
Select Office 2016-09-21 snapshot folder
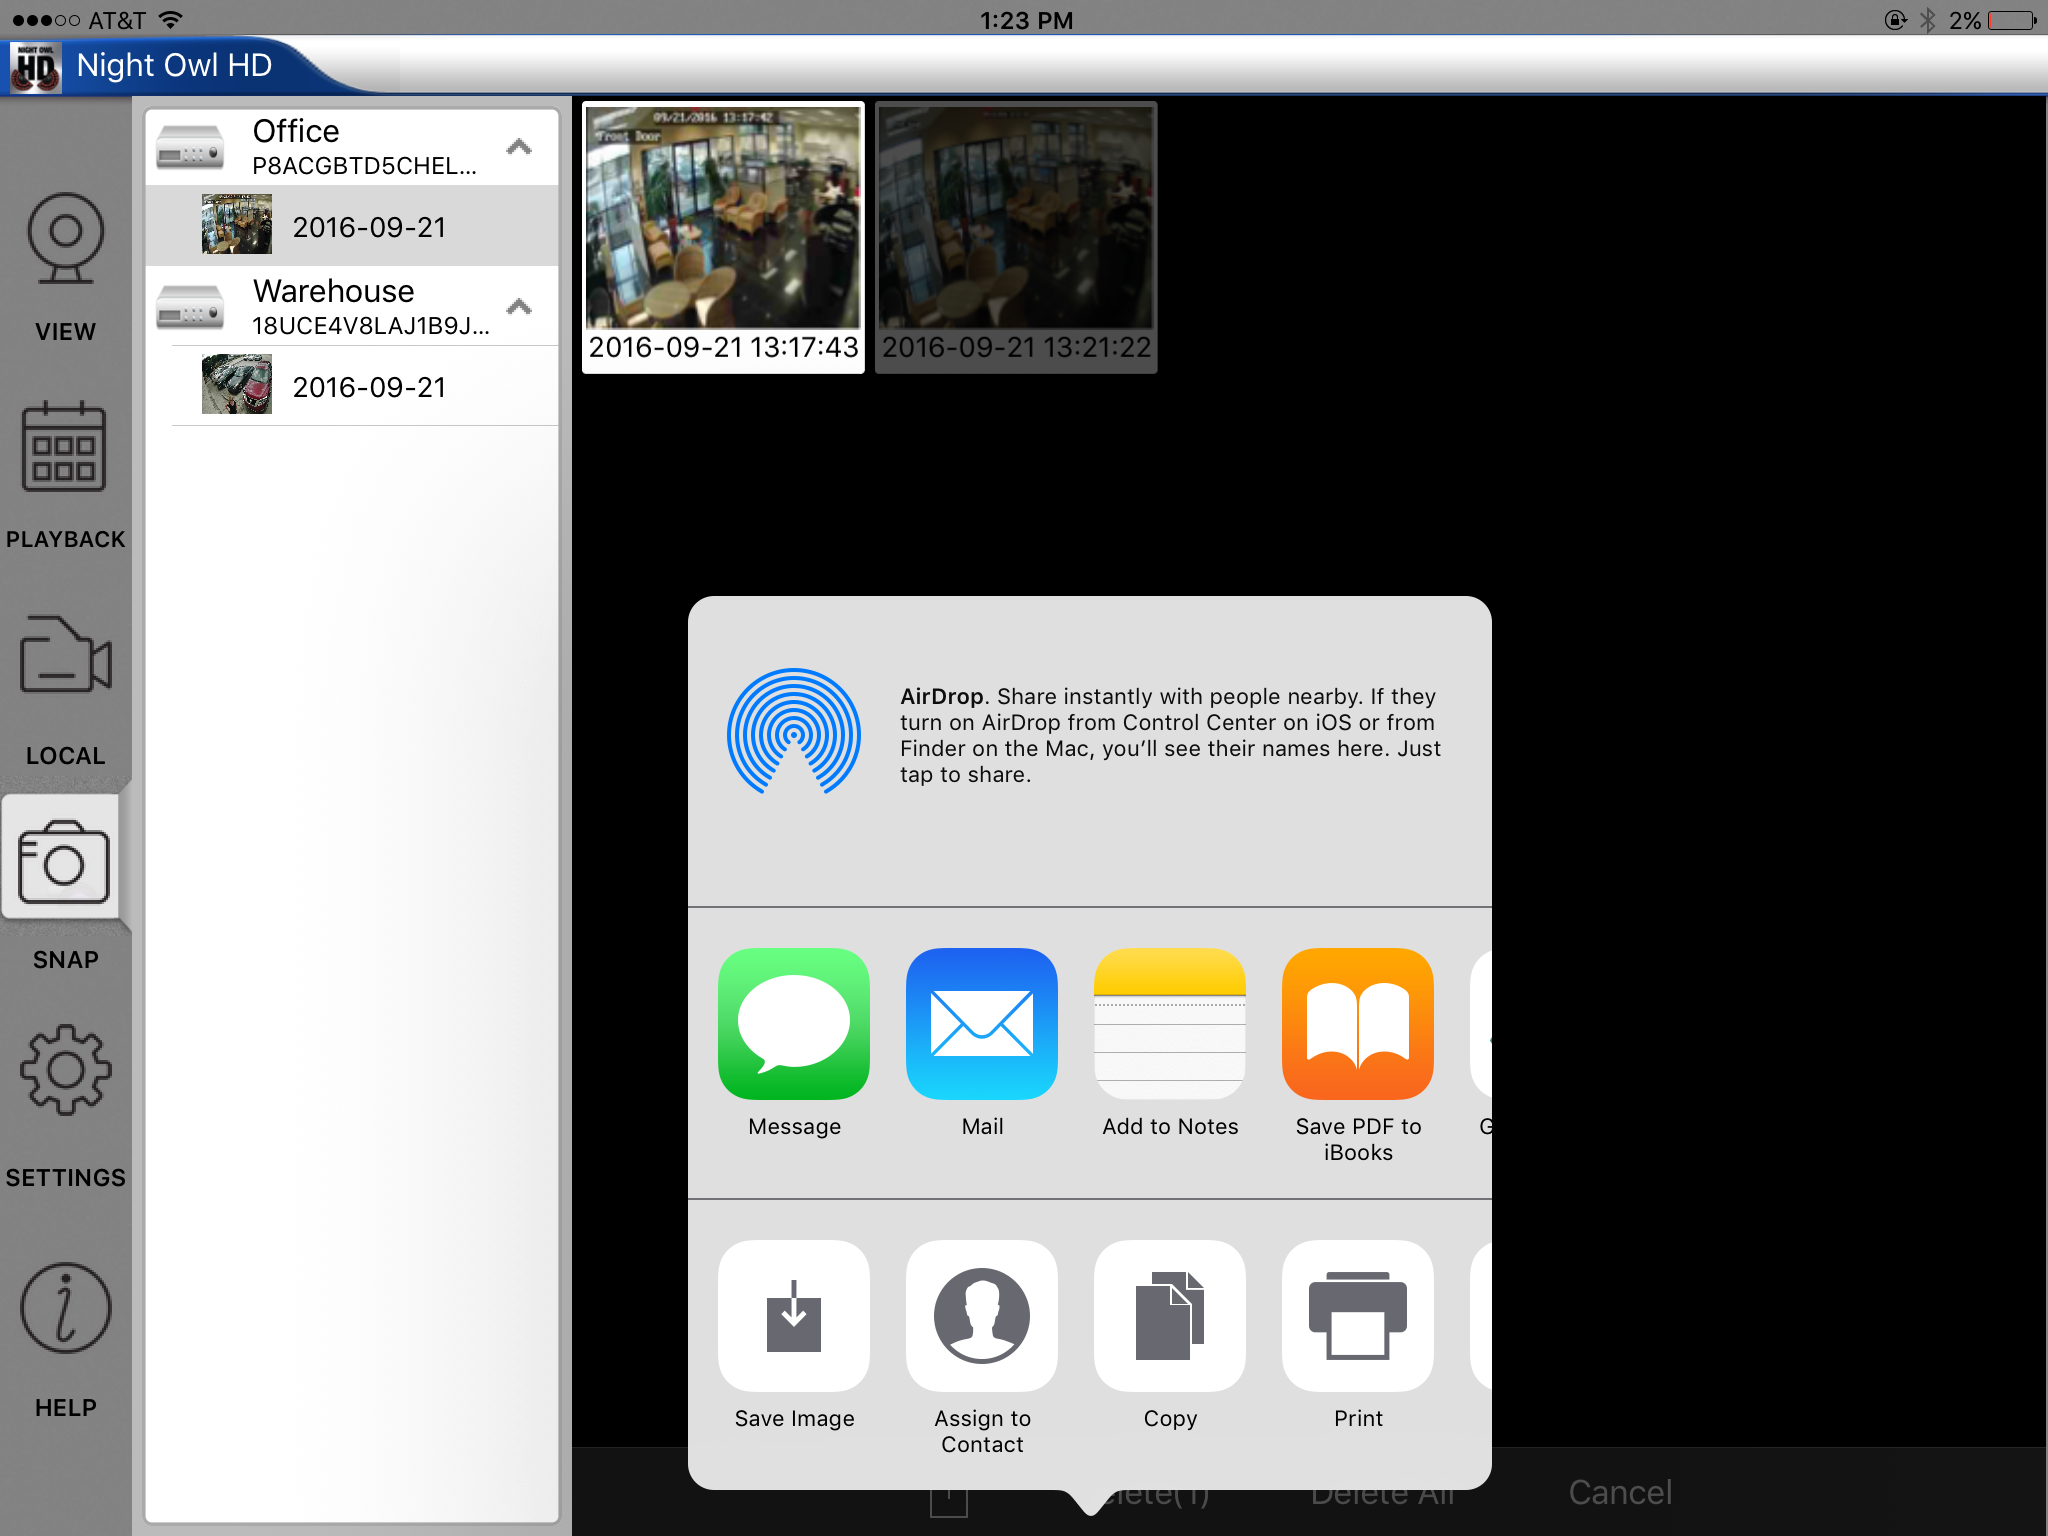tap(352, 226)
